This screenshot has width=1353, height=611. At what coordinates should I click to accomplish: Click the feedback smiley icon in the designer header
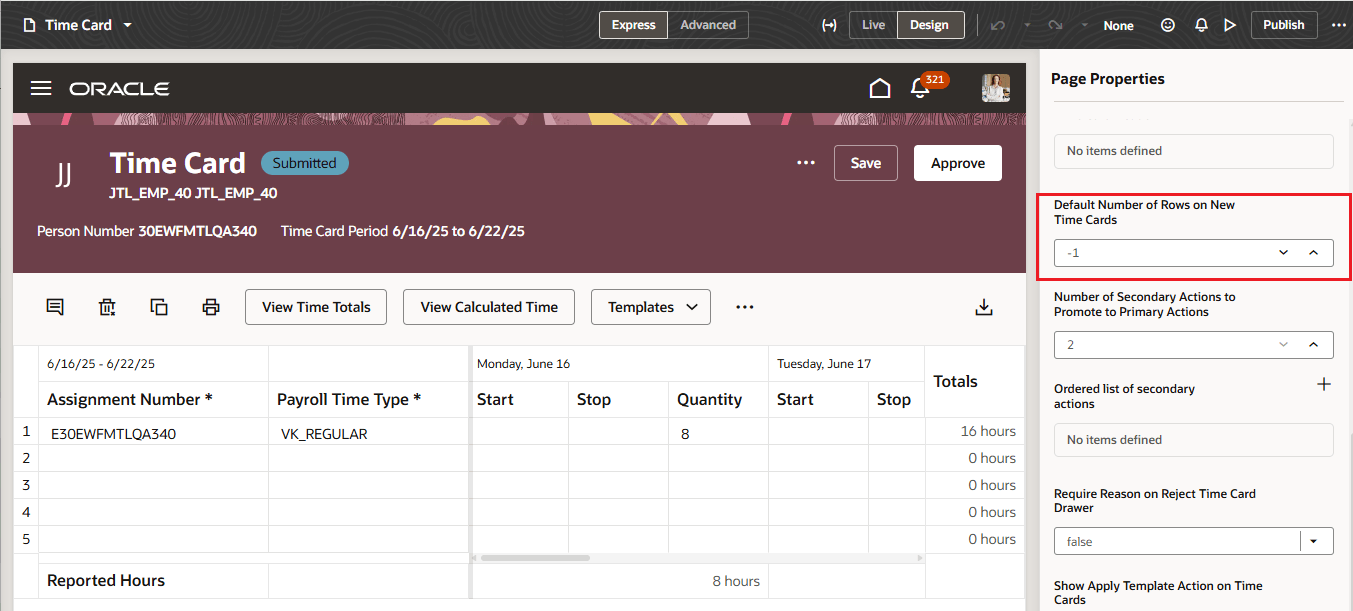[1167, 24]
